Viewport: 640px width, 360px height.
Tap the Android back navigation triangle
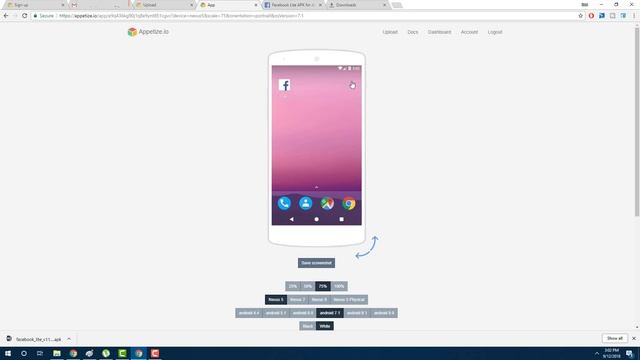click(x=291, y=219)
